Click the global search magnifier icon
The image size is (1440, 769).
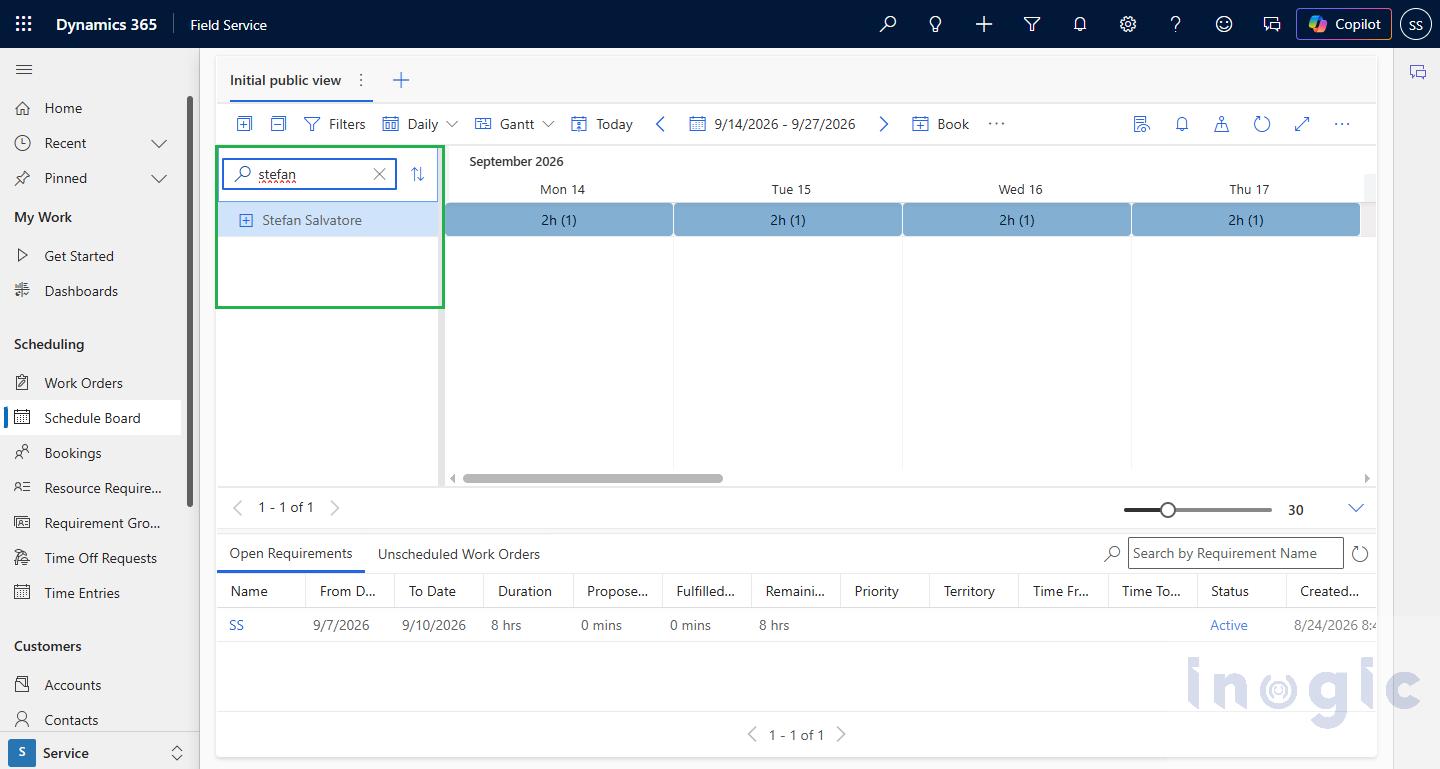[888, 24]
